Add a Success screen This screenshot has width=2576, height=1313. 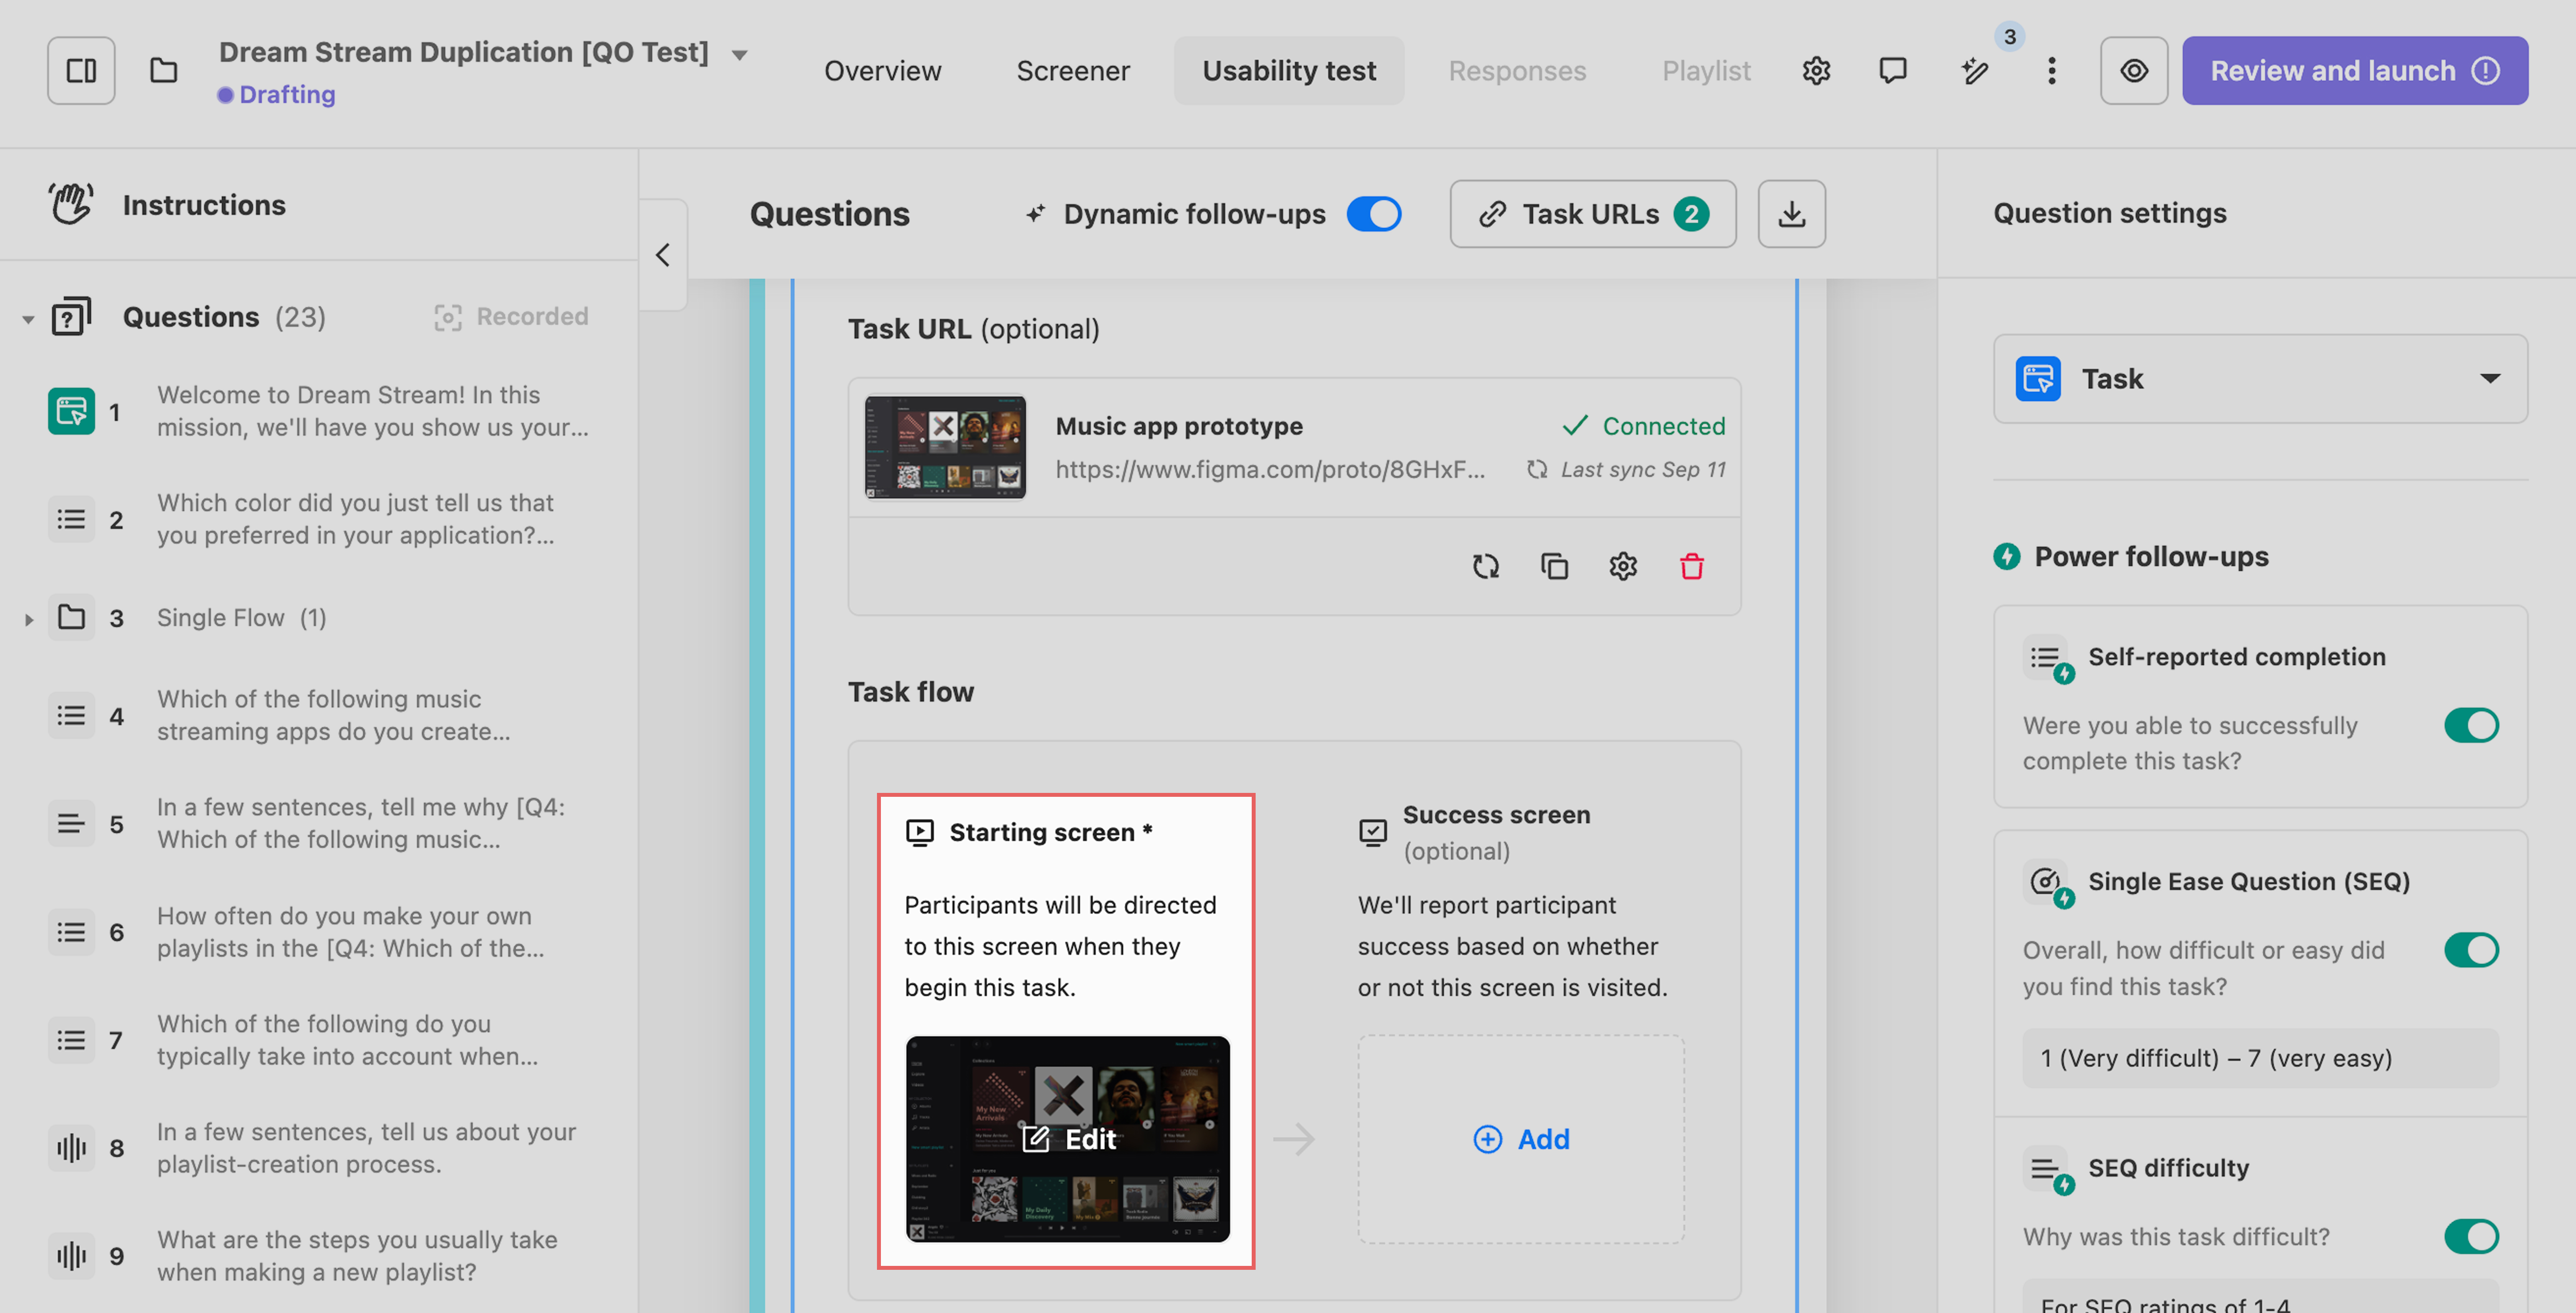click(x=1520, y=1139)
